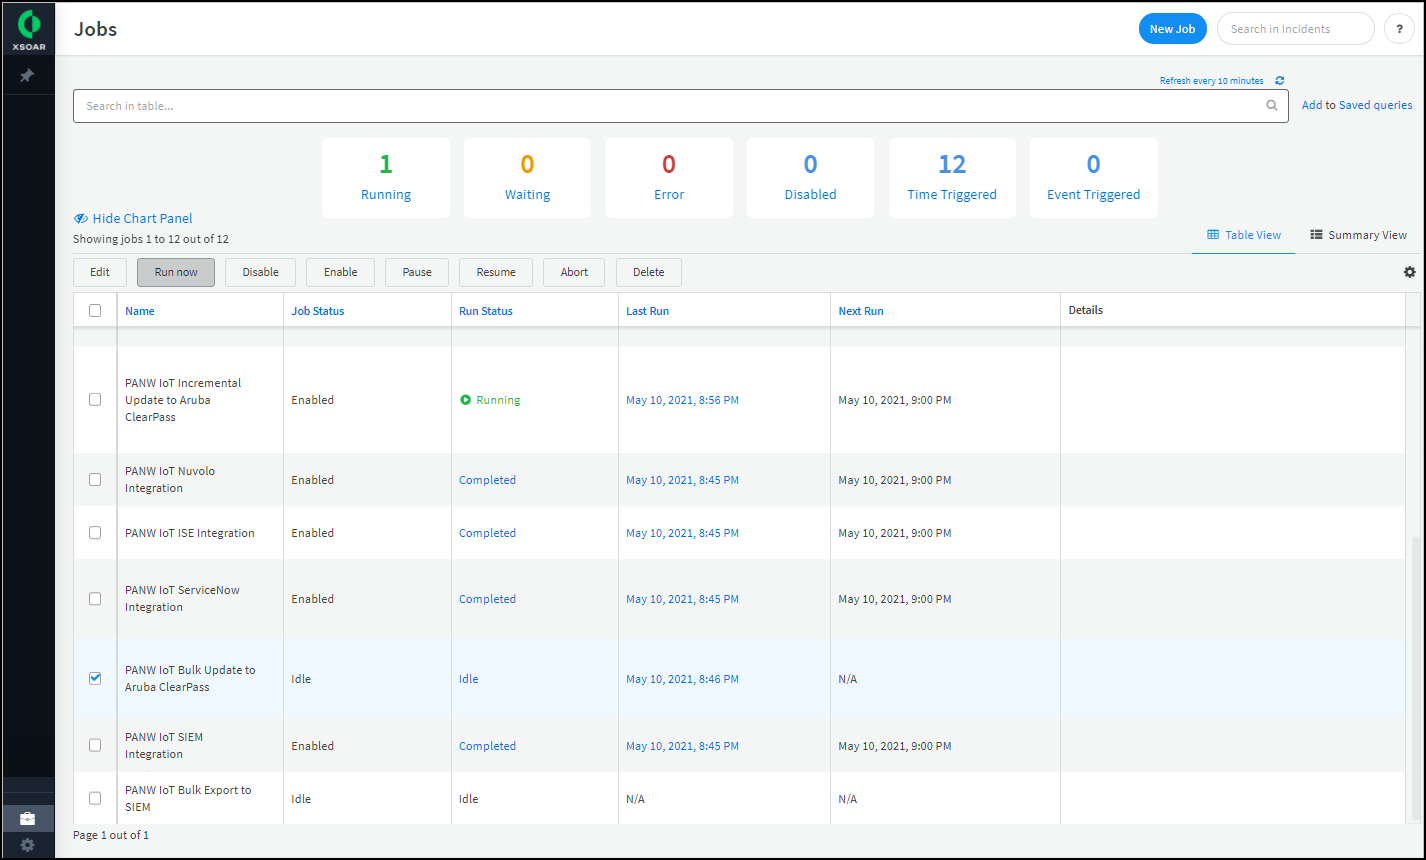Screen dimensions: 1426x860
Task: Switch to Summary View tab
Action: [x=1358, y=235]
